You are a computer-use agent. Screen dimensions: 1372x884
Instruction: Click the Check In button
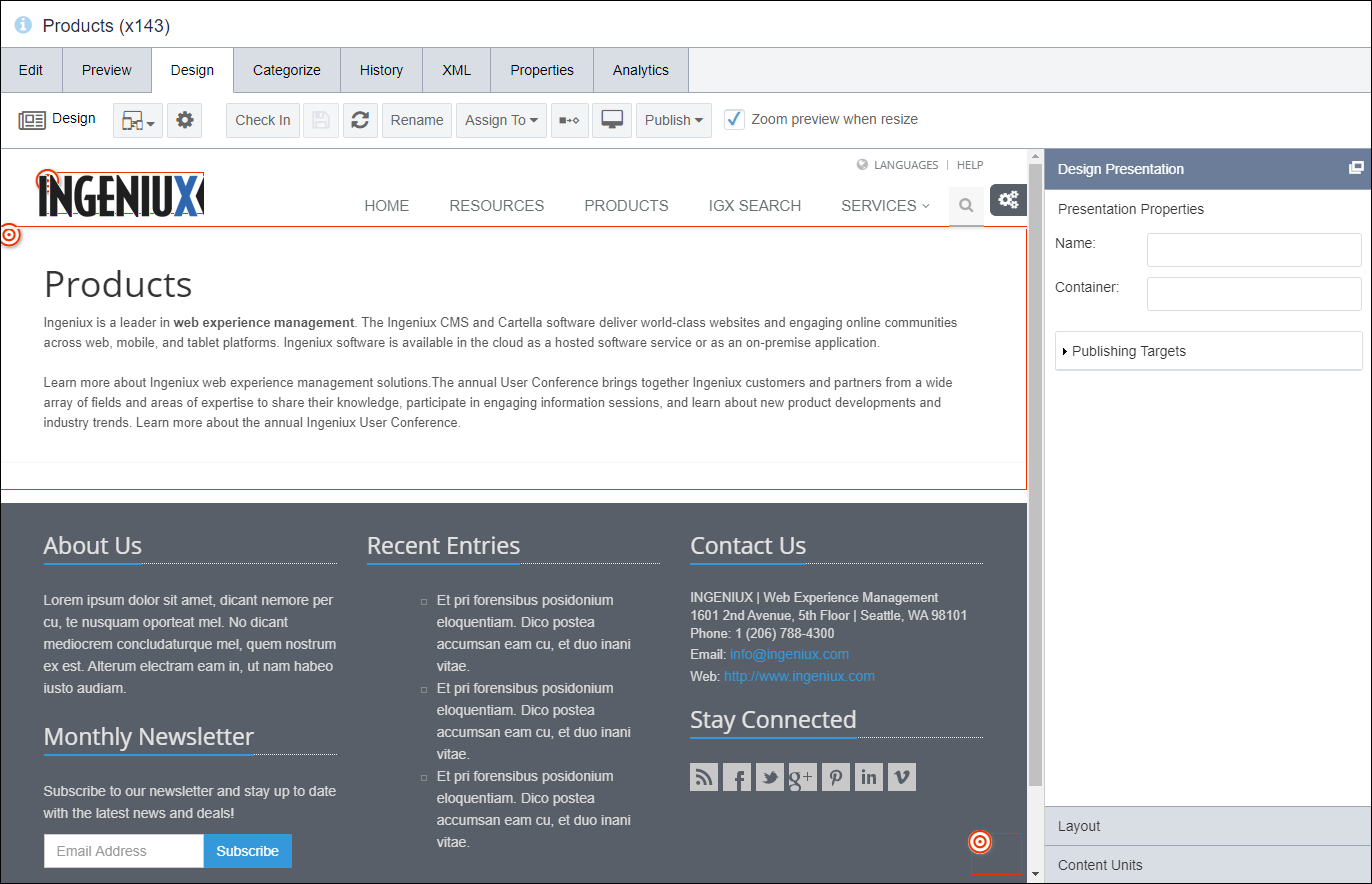pos(263,120)
